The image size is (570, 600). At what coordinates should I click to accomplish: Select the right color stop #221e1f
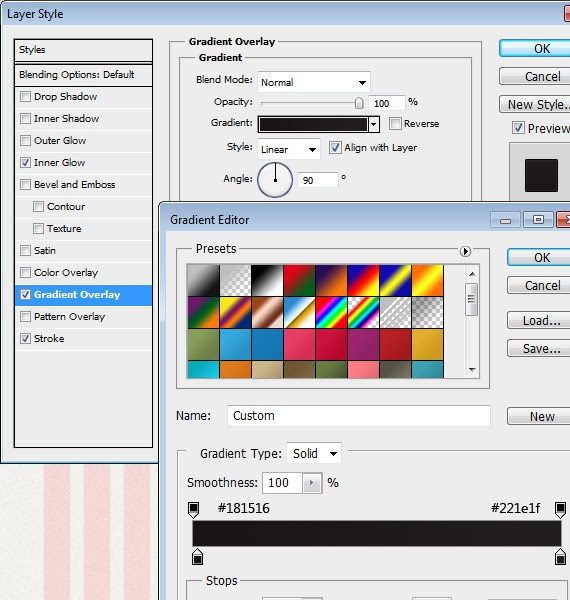point(560,557)
